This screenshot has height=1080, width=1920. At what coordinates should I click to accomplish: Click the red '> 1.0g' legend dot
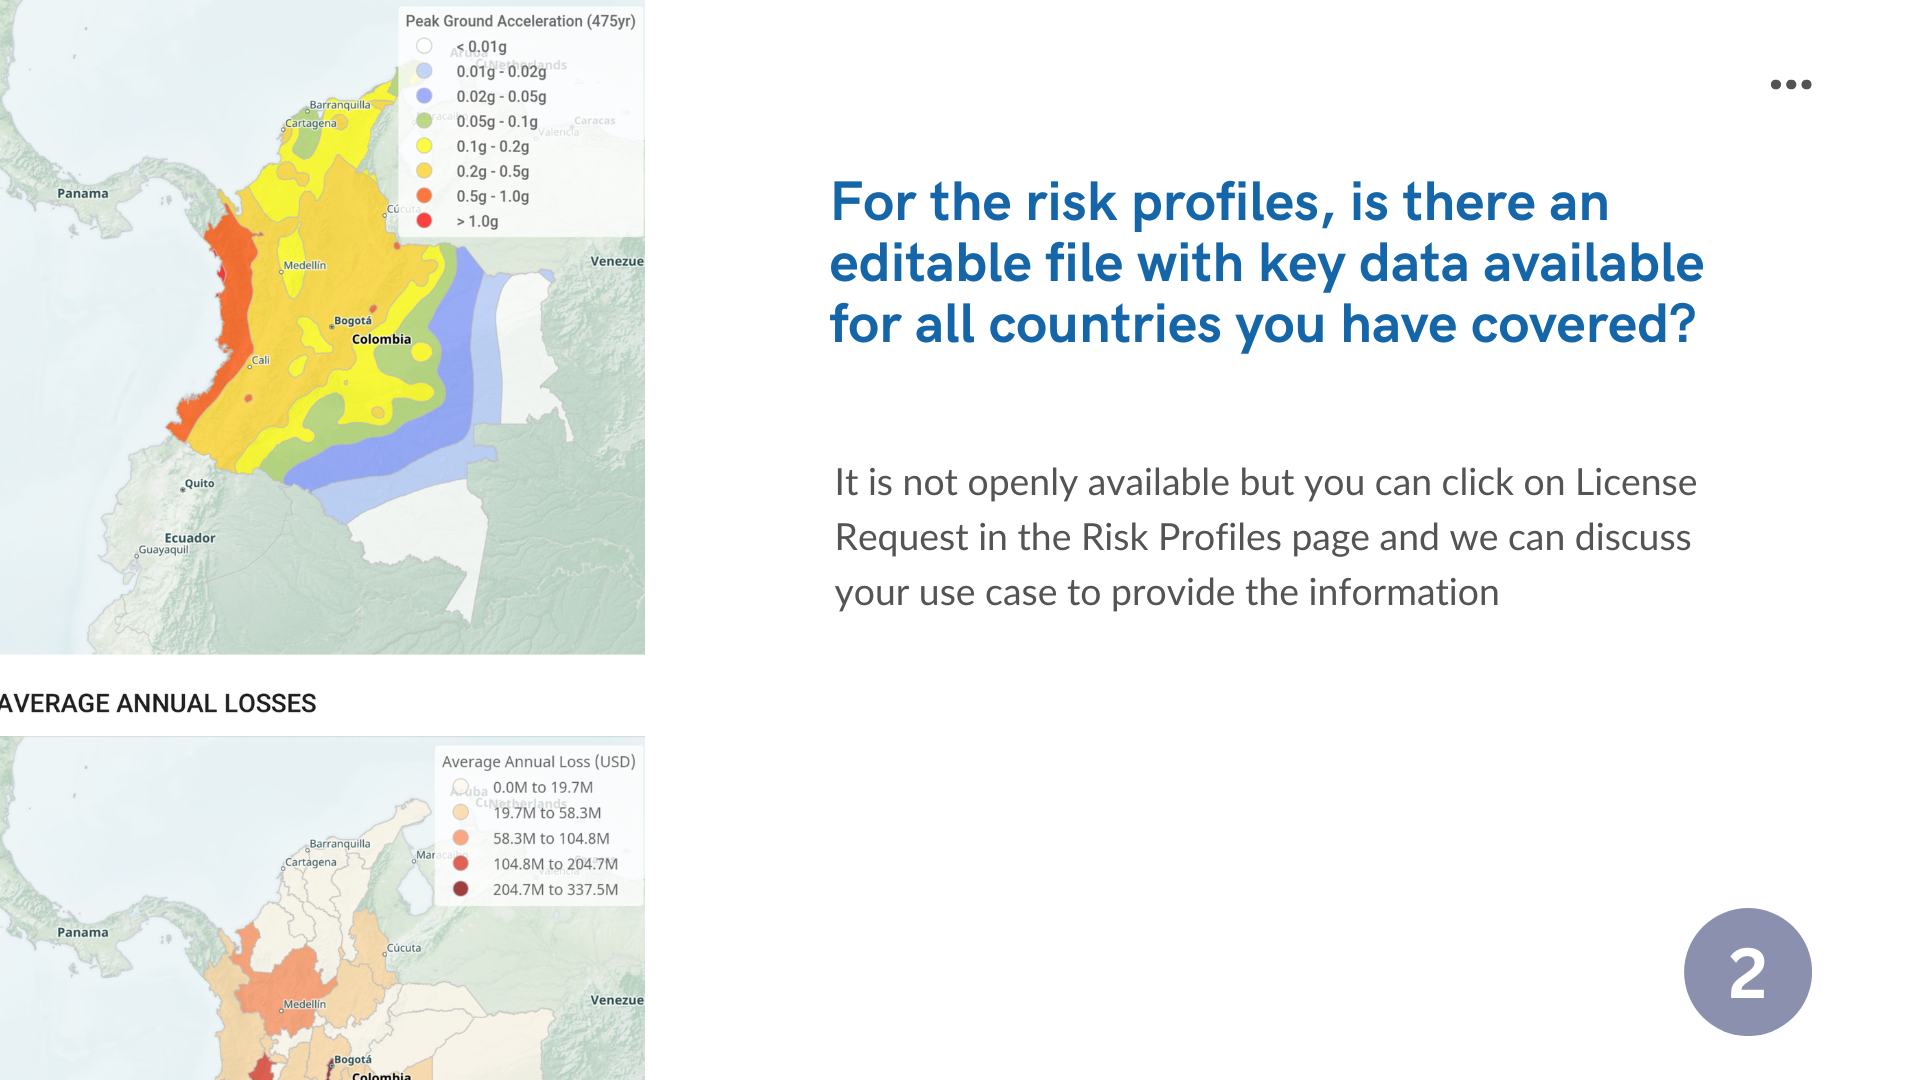(x=424, y=221)
